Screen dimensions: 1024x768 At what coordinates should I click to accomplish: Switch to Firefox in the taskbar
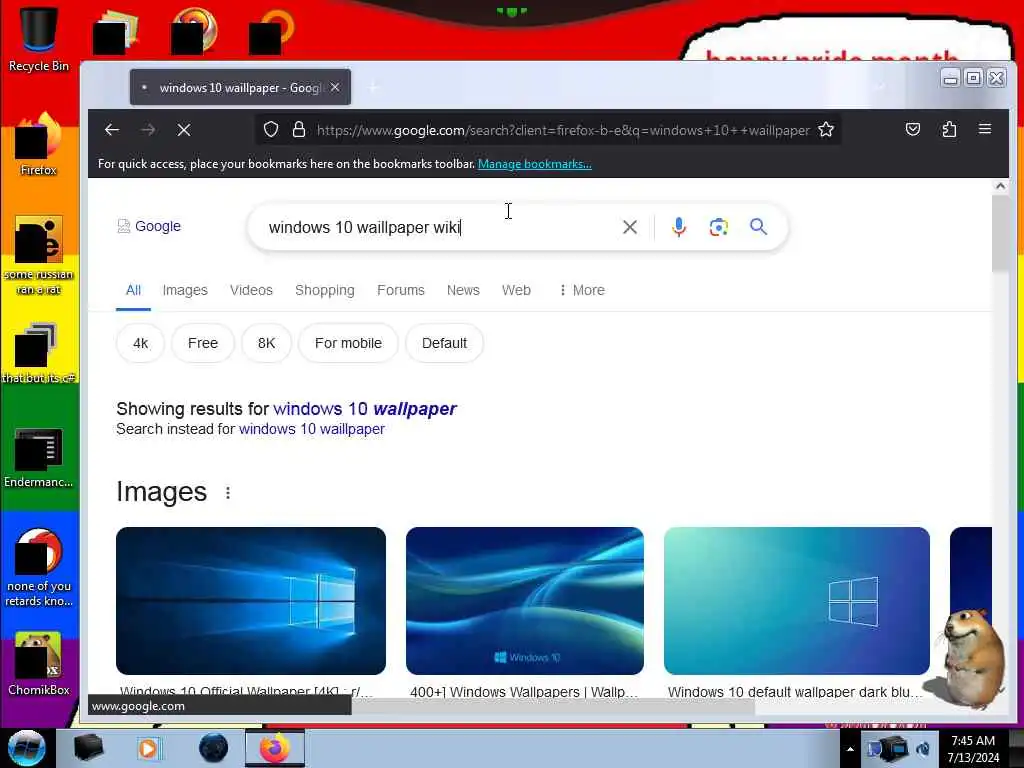(275, 748)
